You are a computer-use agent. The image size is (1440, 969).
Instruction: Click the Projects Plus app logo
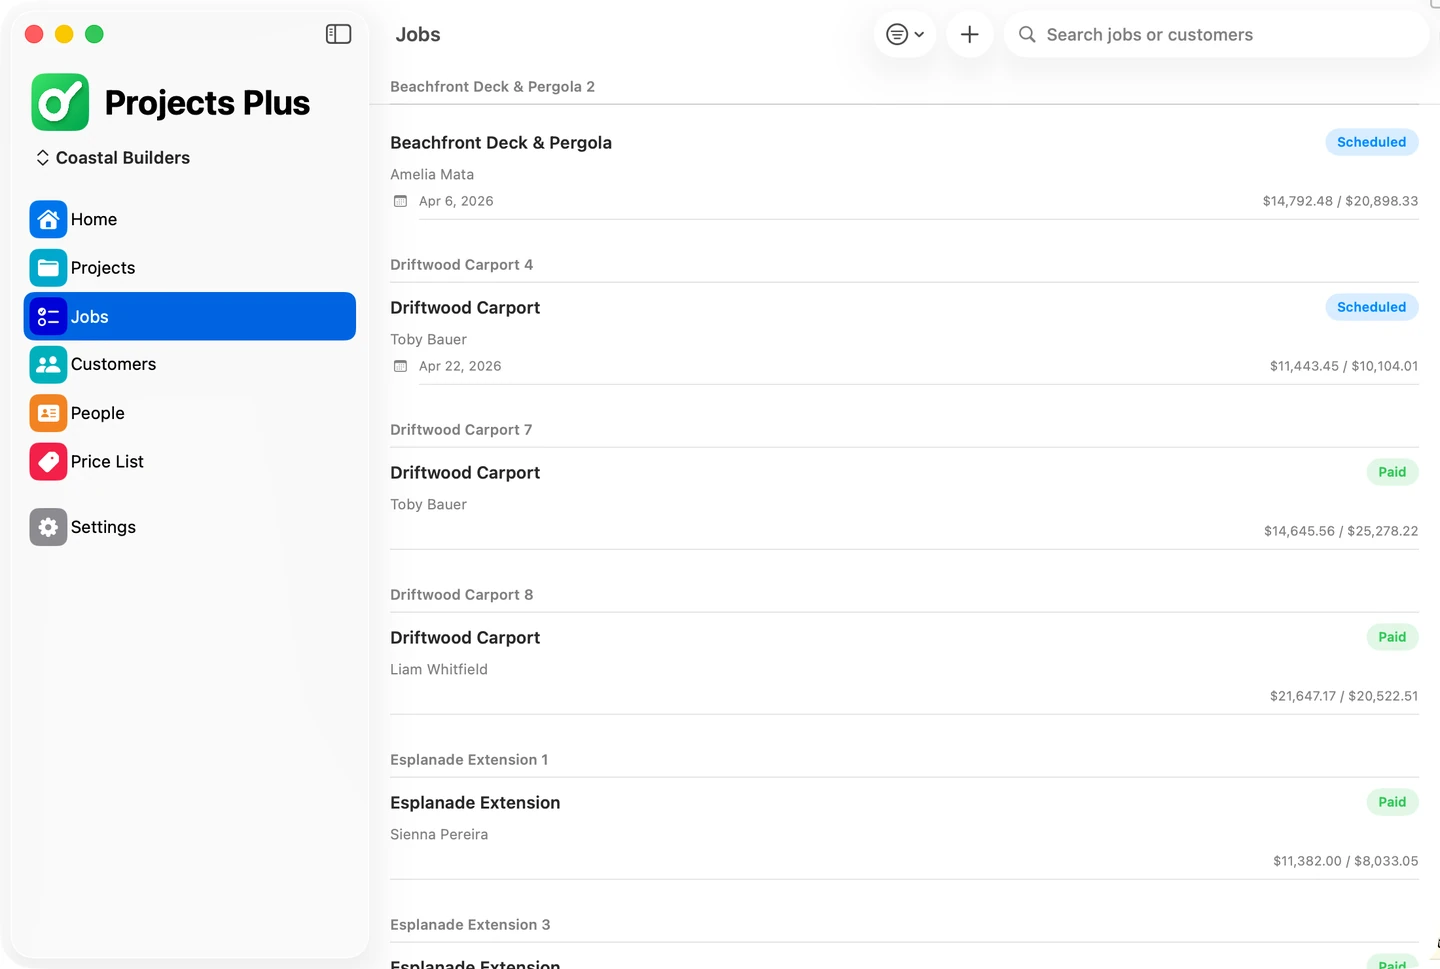[60, 102]
